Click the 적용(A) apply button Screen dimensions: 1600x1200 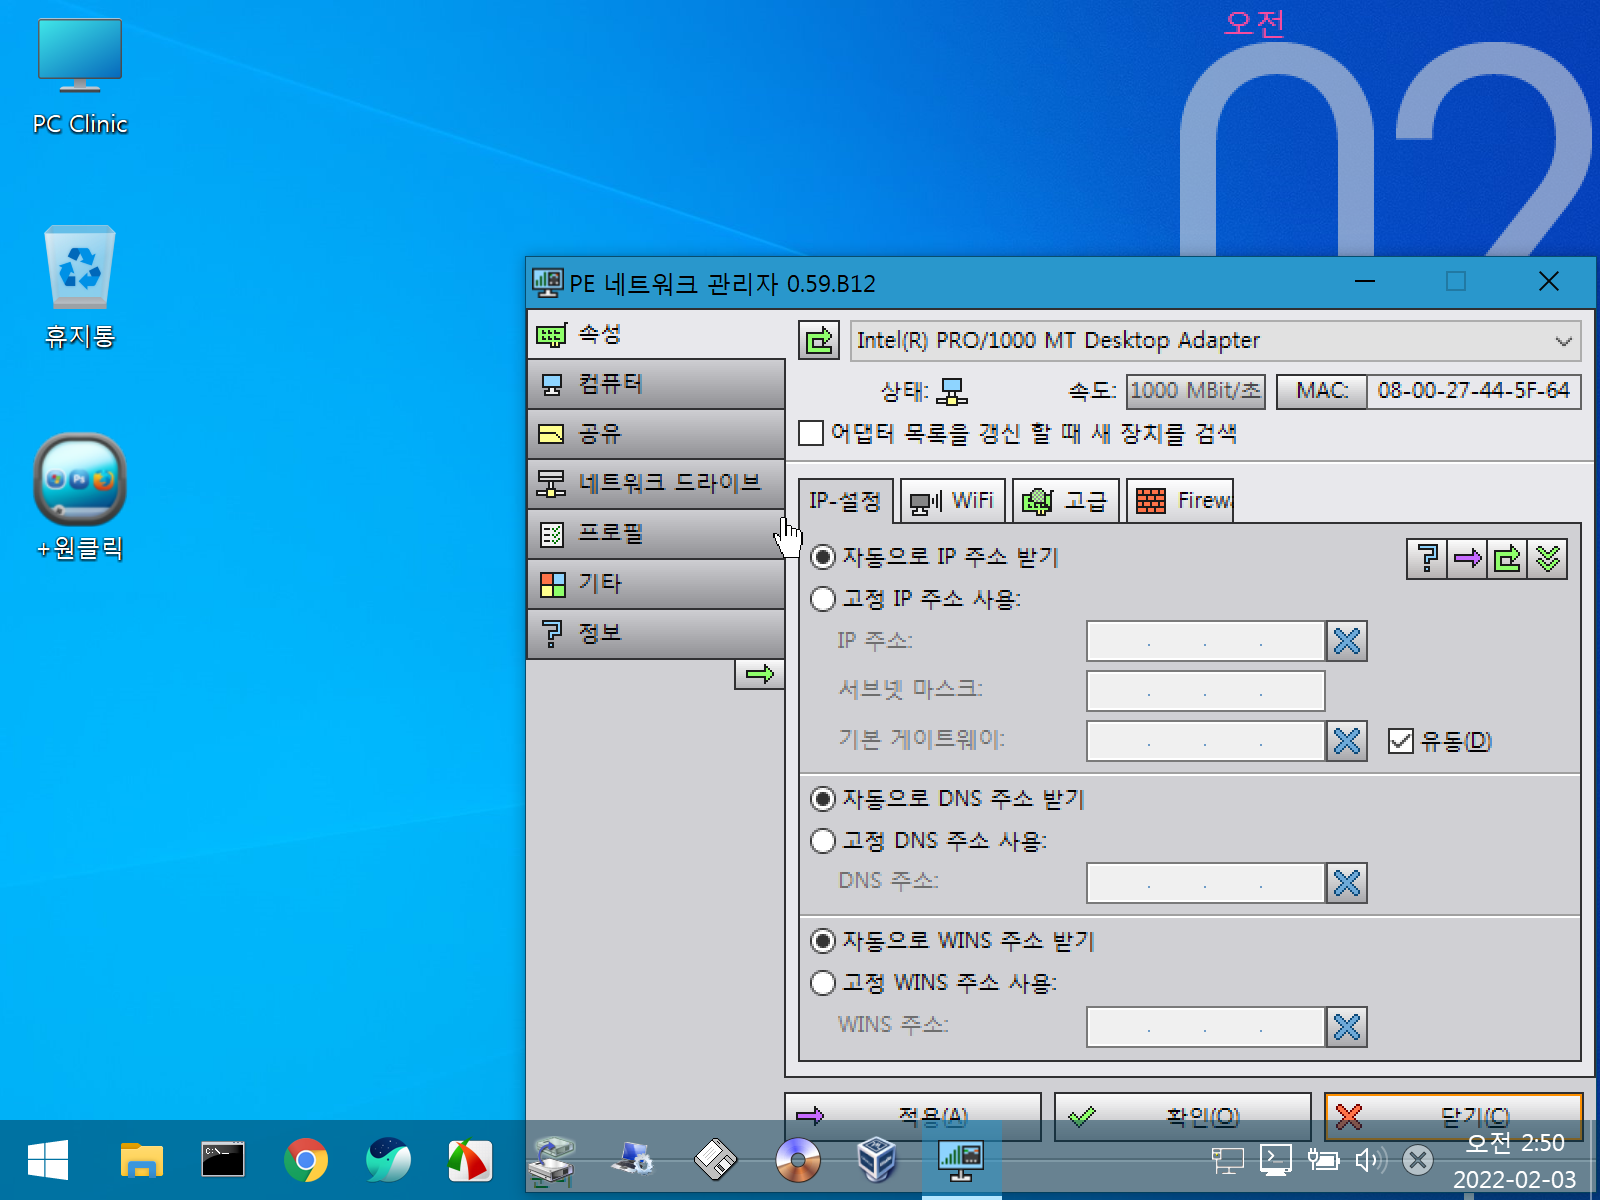pos(913,1116)
